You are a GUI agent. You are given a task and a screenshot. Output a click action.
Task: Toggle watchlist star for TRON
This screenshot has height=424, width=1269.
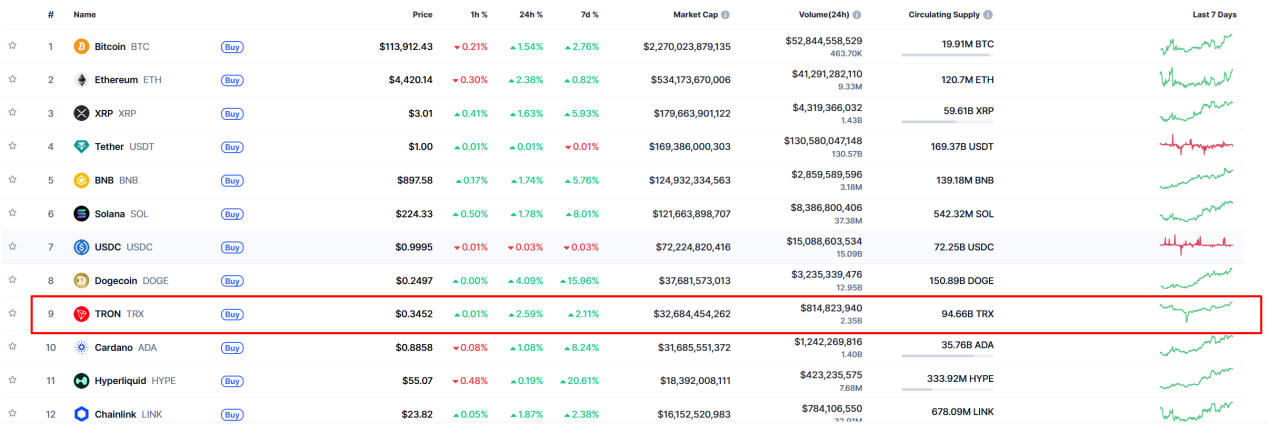tap(13, 313)
